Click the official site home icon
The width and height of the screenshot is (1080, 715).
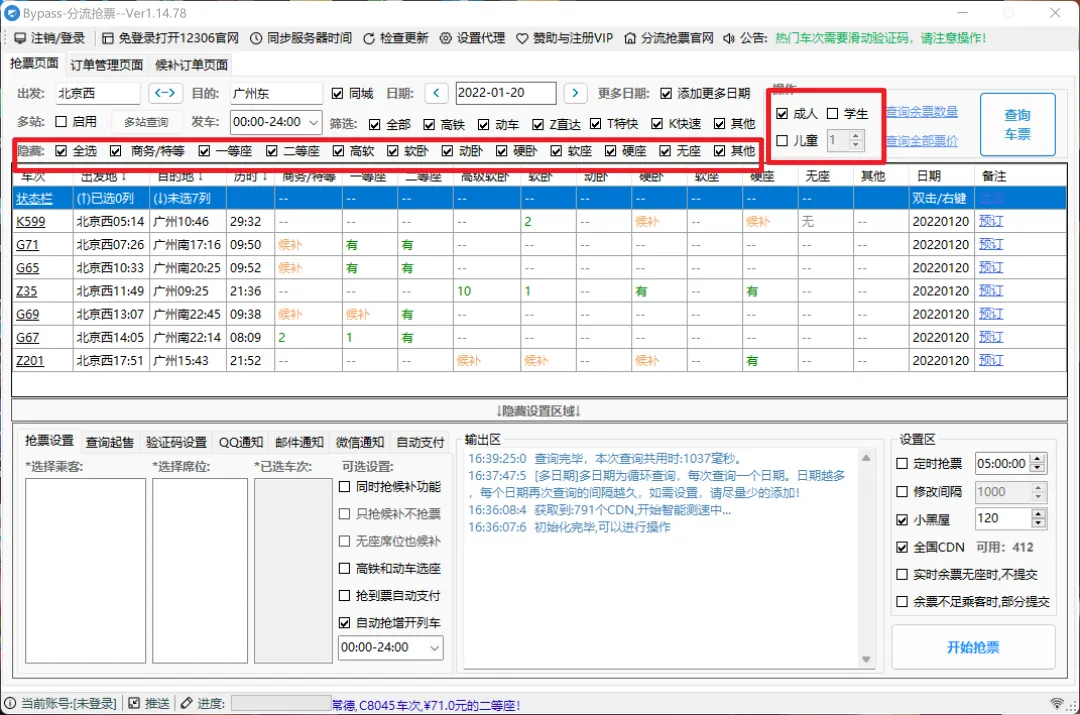630,38
